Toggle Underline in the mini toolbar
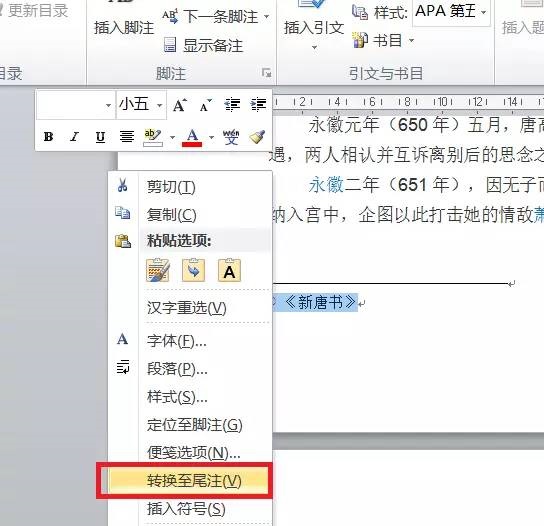This screenshot has height=526, width=544. tap(100, 137)
